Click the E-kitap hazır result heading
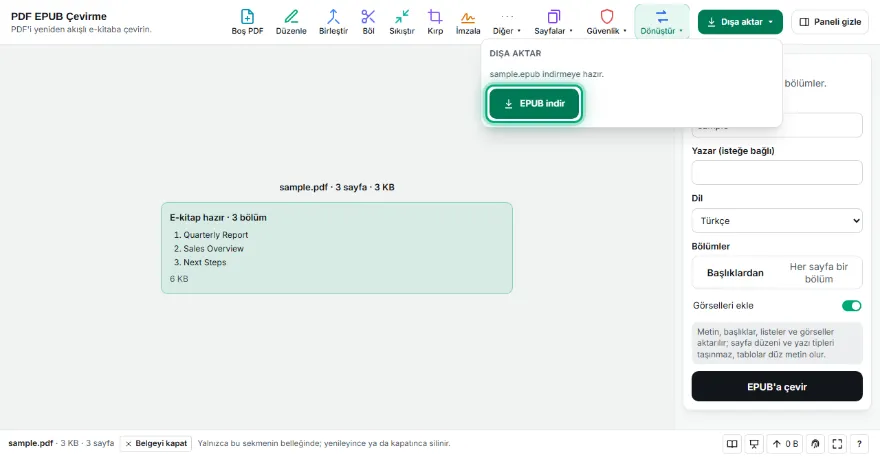The image size is (880, 457). point(218,217)
